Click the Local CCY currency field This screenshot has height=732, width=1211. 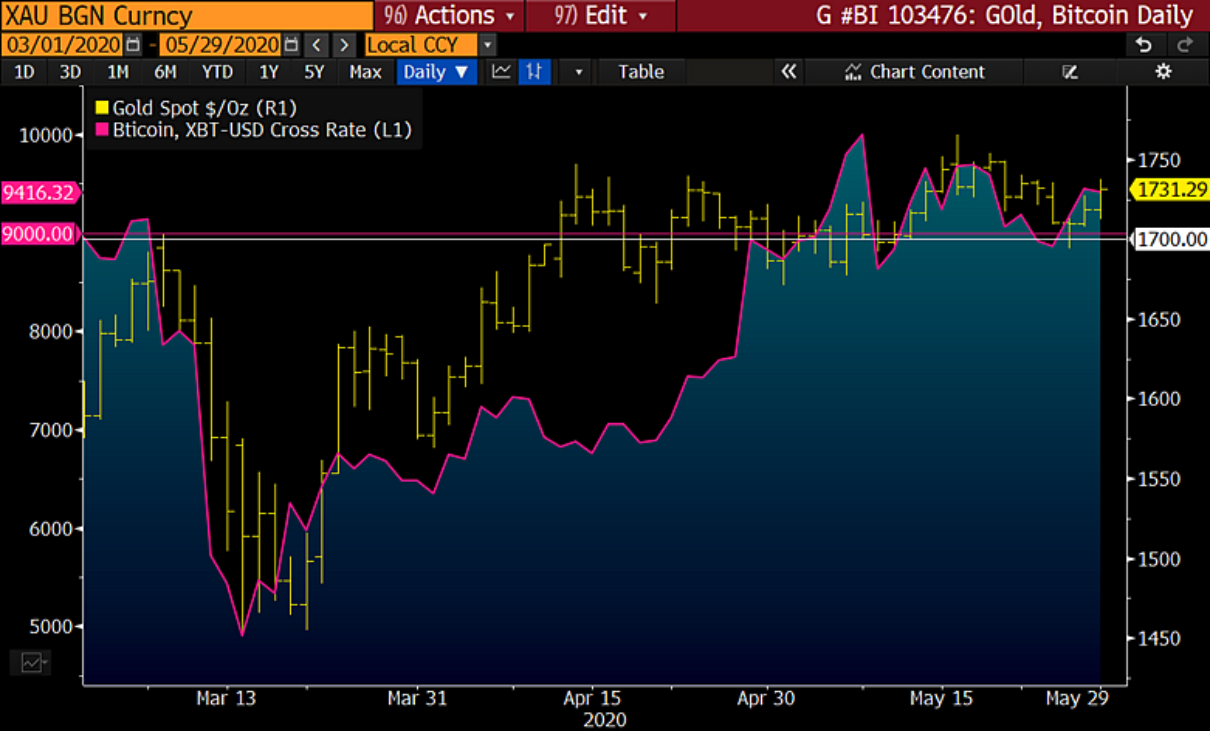point(420,45)
